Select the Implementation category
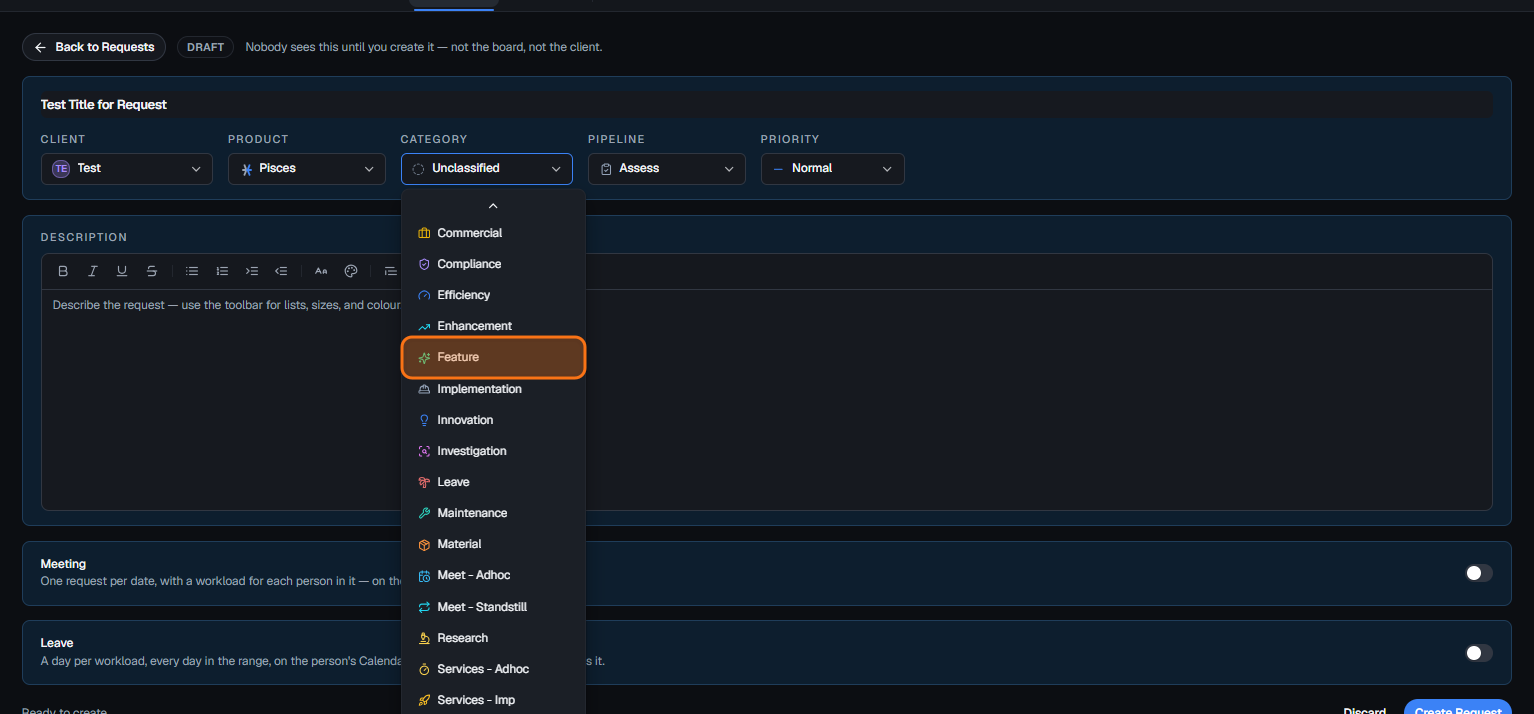 point(493,389)
